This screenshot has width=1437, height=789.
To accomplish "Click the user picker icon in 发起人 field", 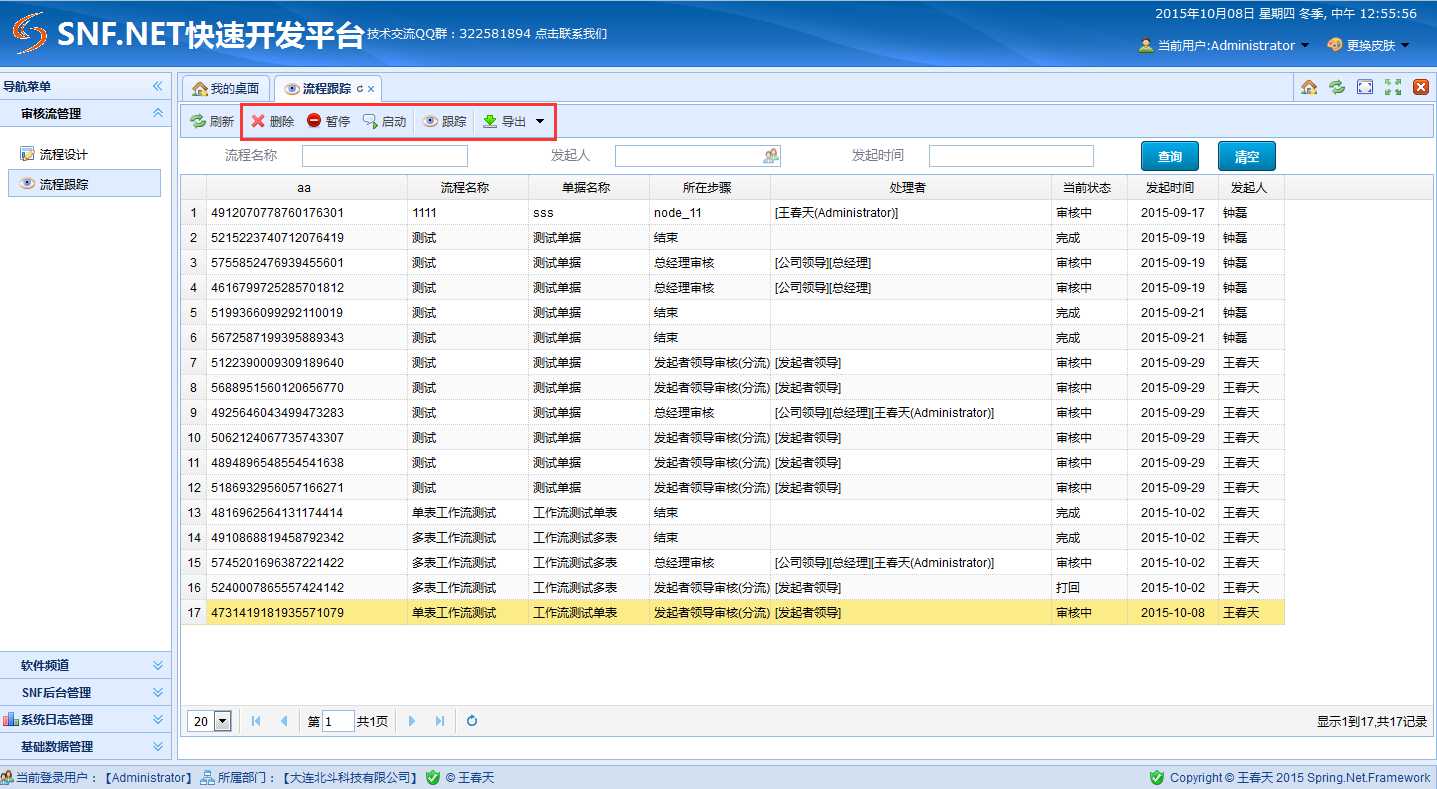I will pyautogui.click(x=771, y=156).
